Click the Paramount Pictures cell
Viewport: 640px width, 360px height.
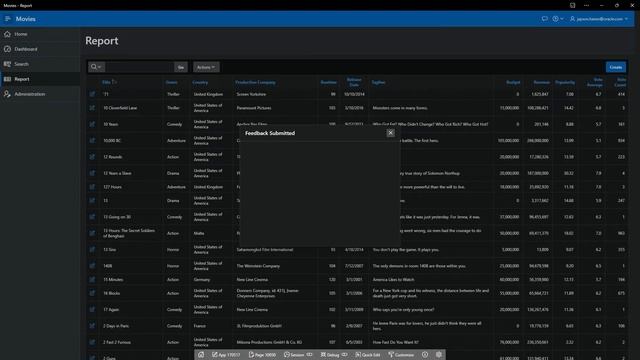254,108
